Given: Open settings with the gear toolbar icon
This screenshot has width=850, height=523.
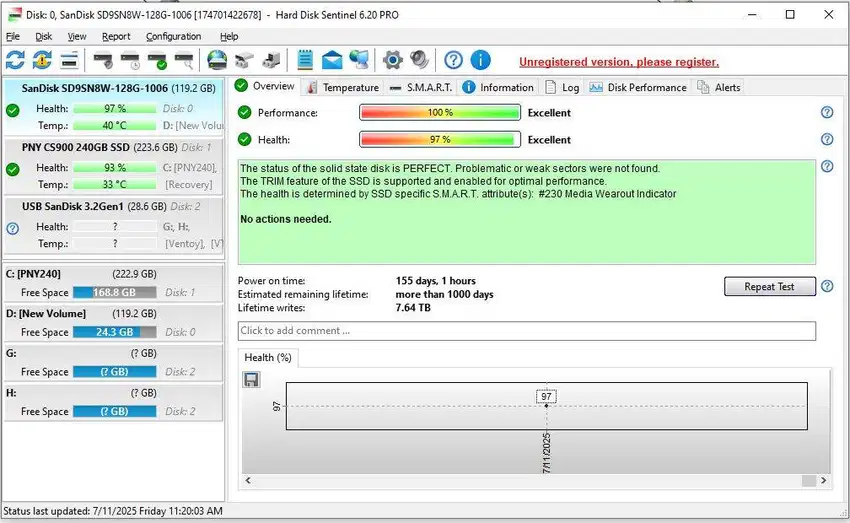Looking at the screenshot, I should 392,60.
